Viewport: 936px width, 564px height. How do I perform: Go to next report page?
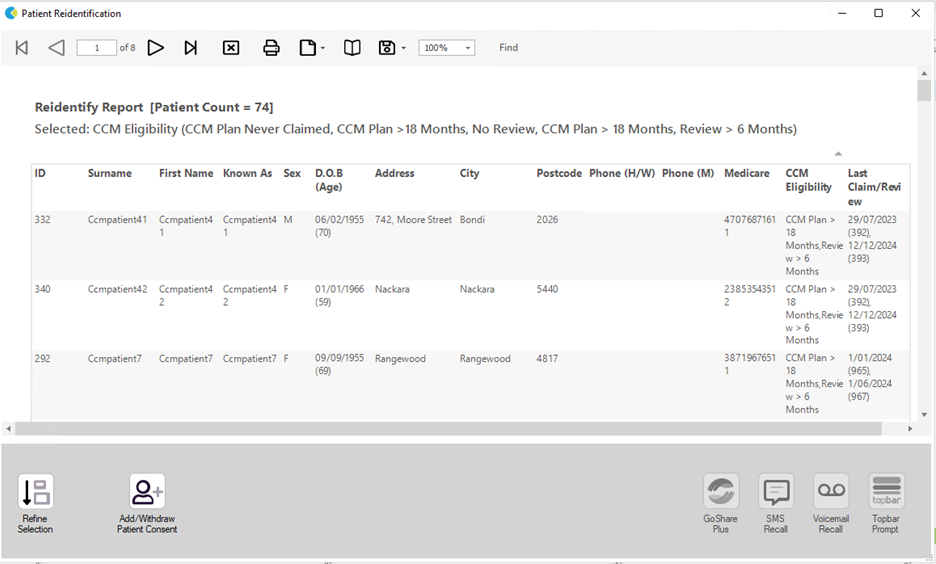point(155,48)
